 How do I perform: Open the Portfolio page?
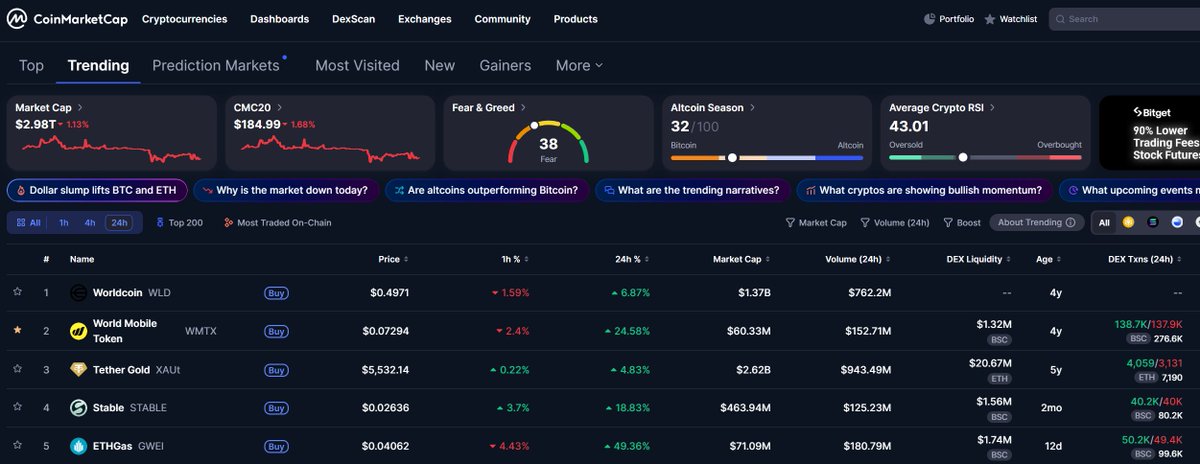(948, 19)
